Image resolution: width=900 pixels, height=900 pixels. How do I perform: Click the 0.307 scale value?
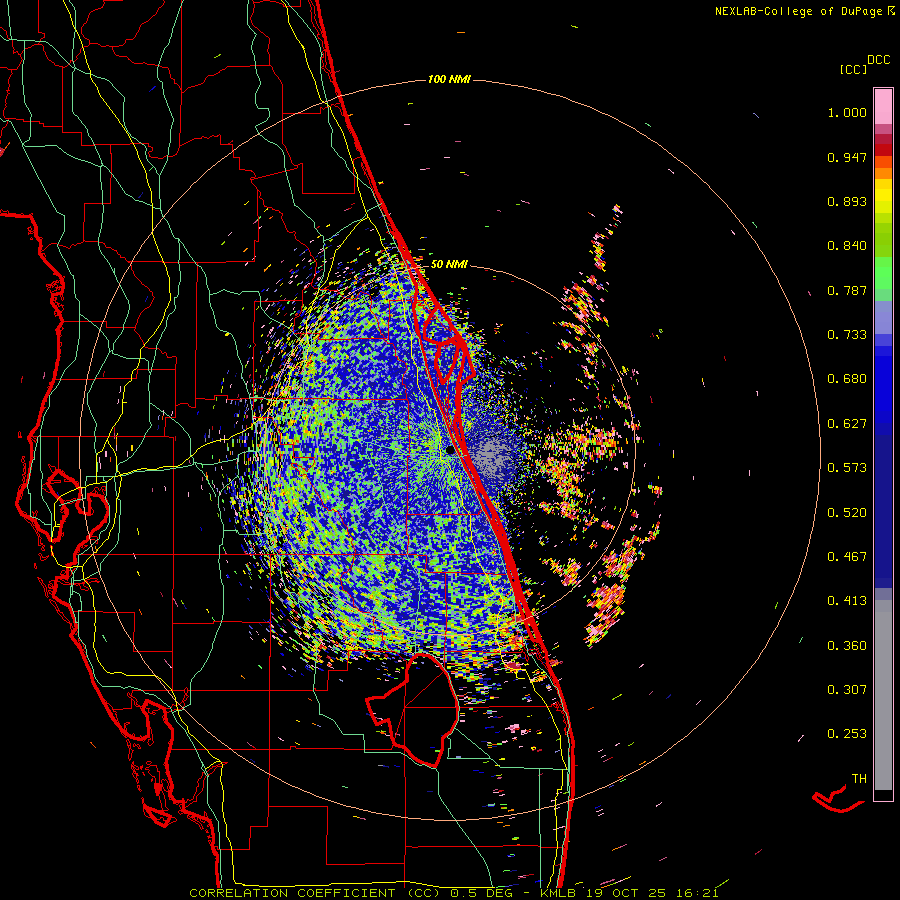tap(847, 690)
